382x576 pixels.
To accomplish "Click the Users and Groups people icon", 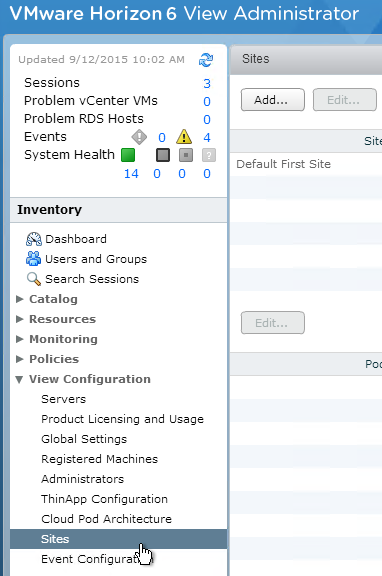I will point(33,259).
